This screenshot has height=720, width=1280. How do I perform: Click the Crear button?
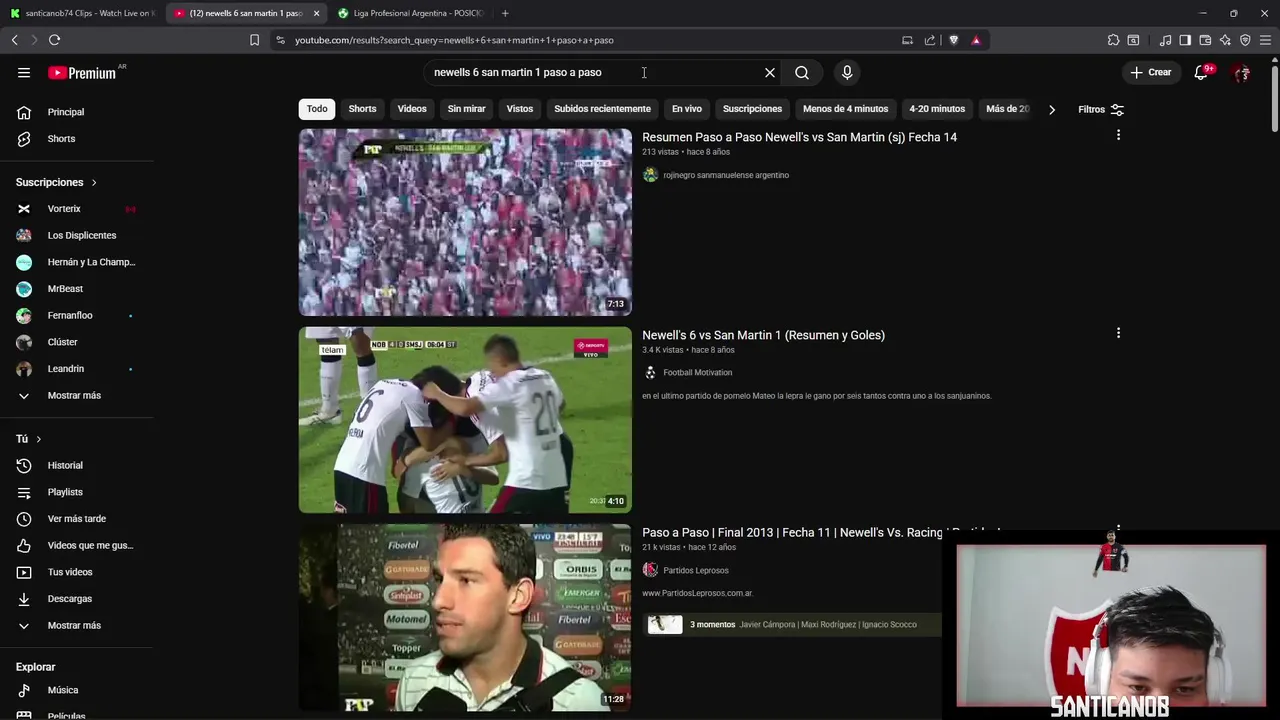tap(1150, 72)
